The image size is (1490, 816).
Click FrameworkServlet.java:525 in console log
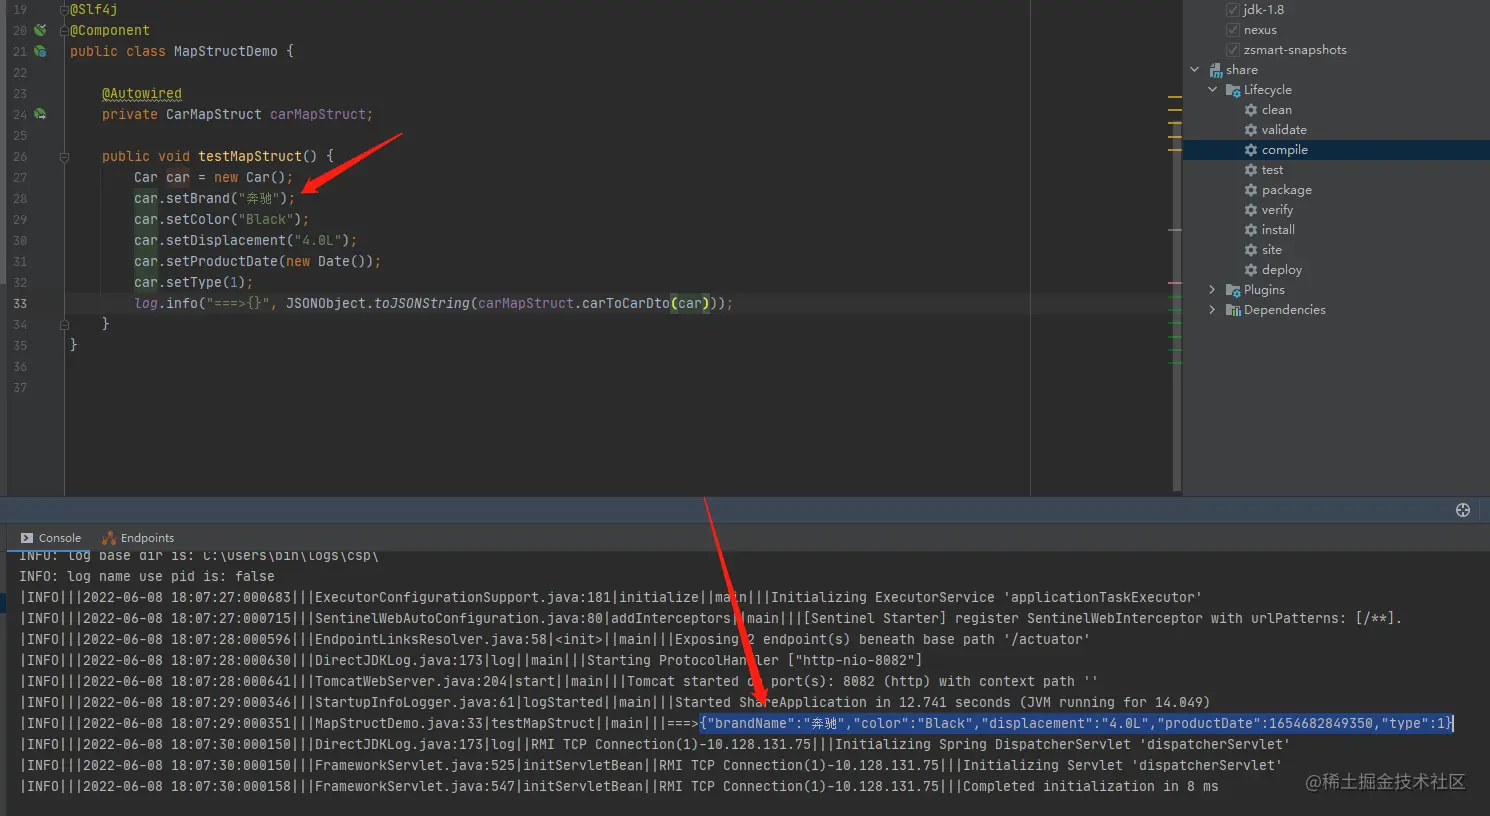click(415, 765)
